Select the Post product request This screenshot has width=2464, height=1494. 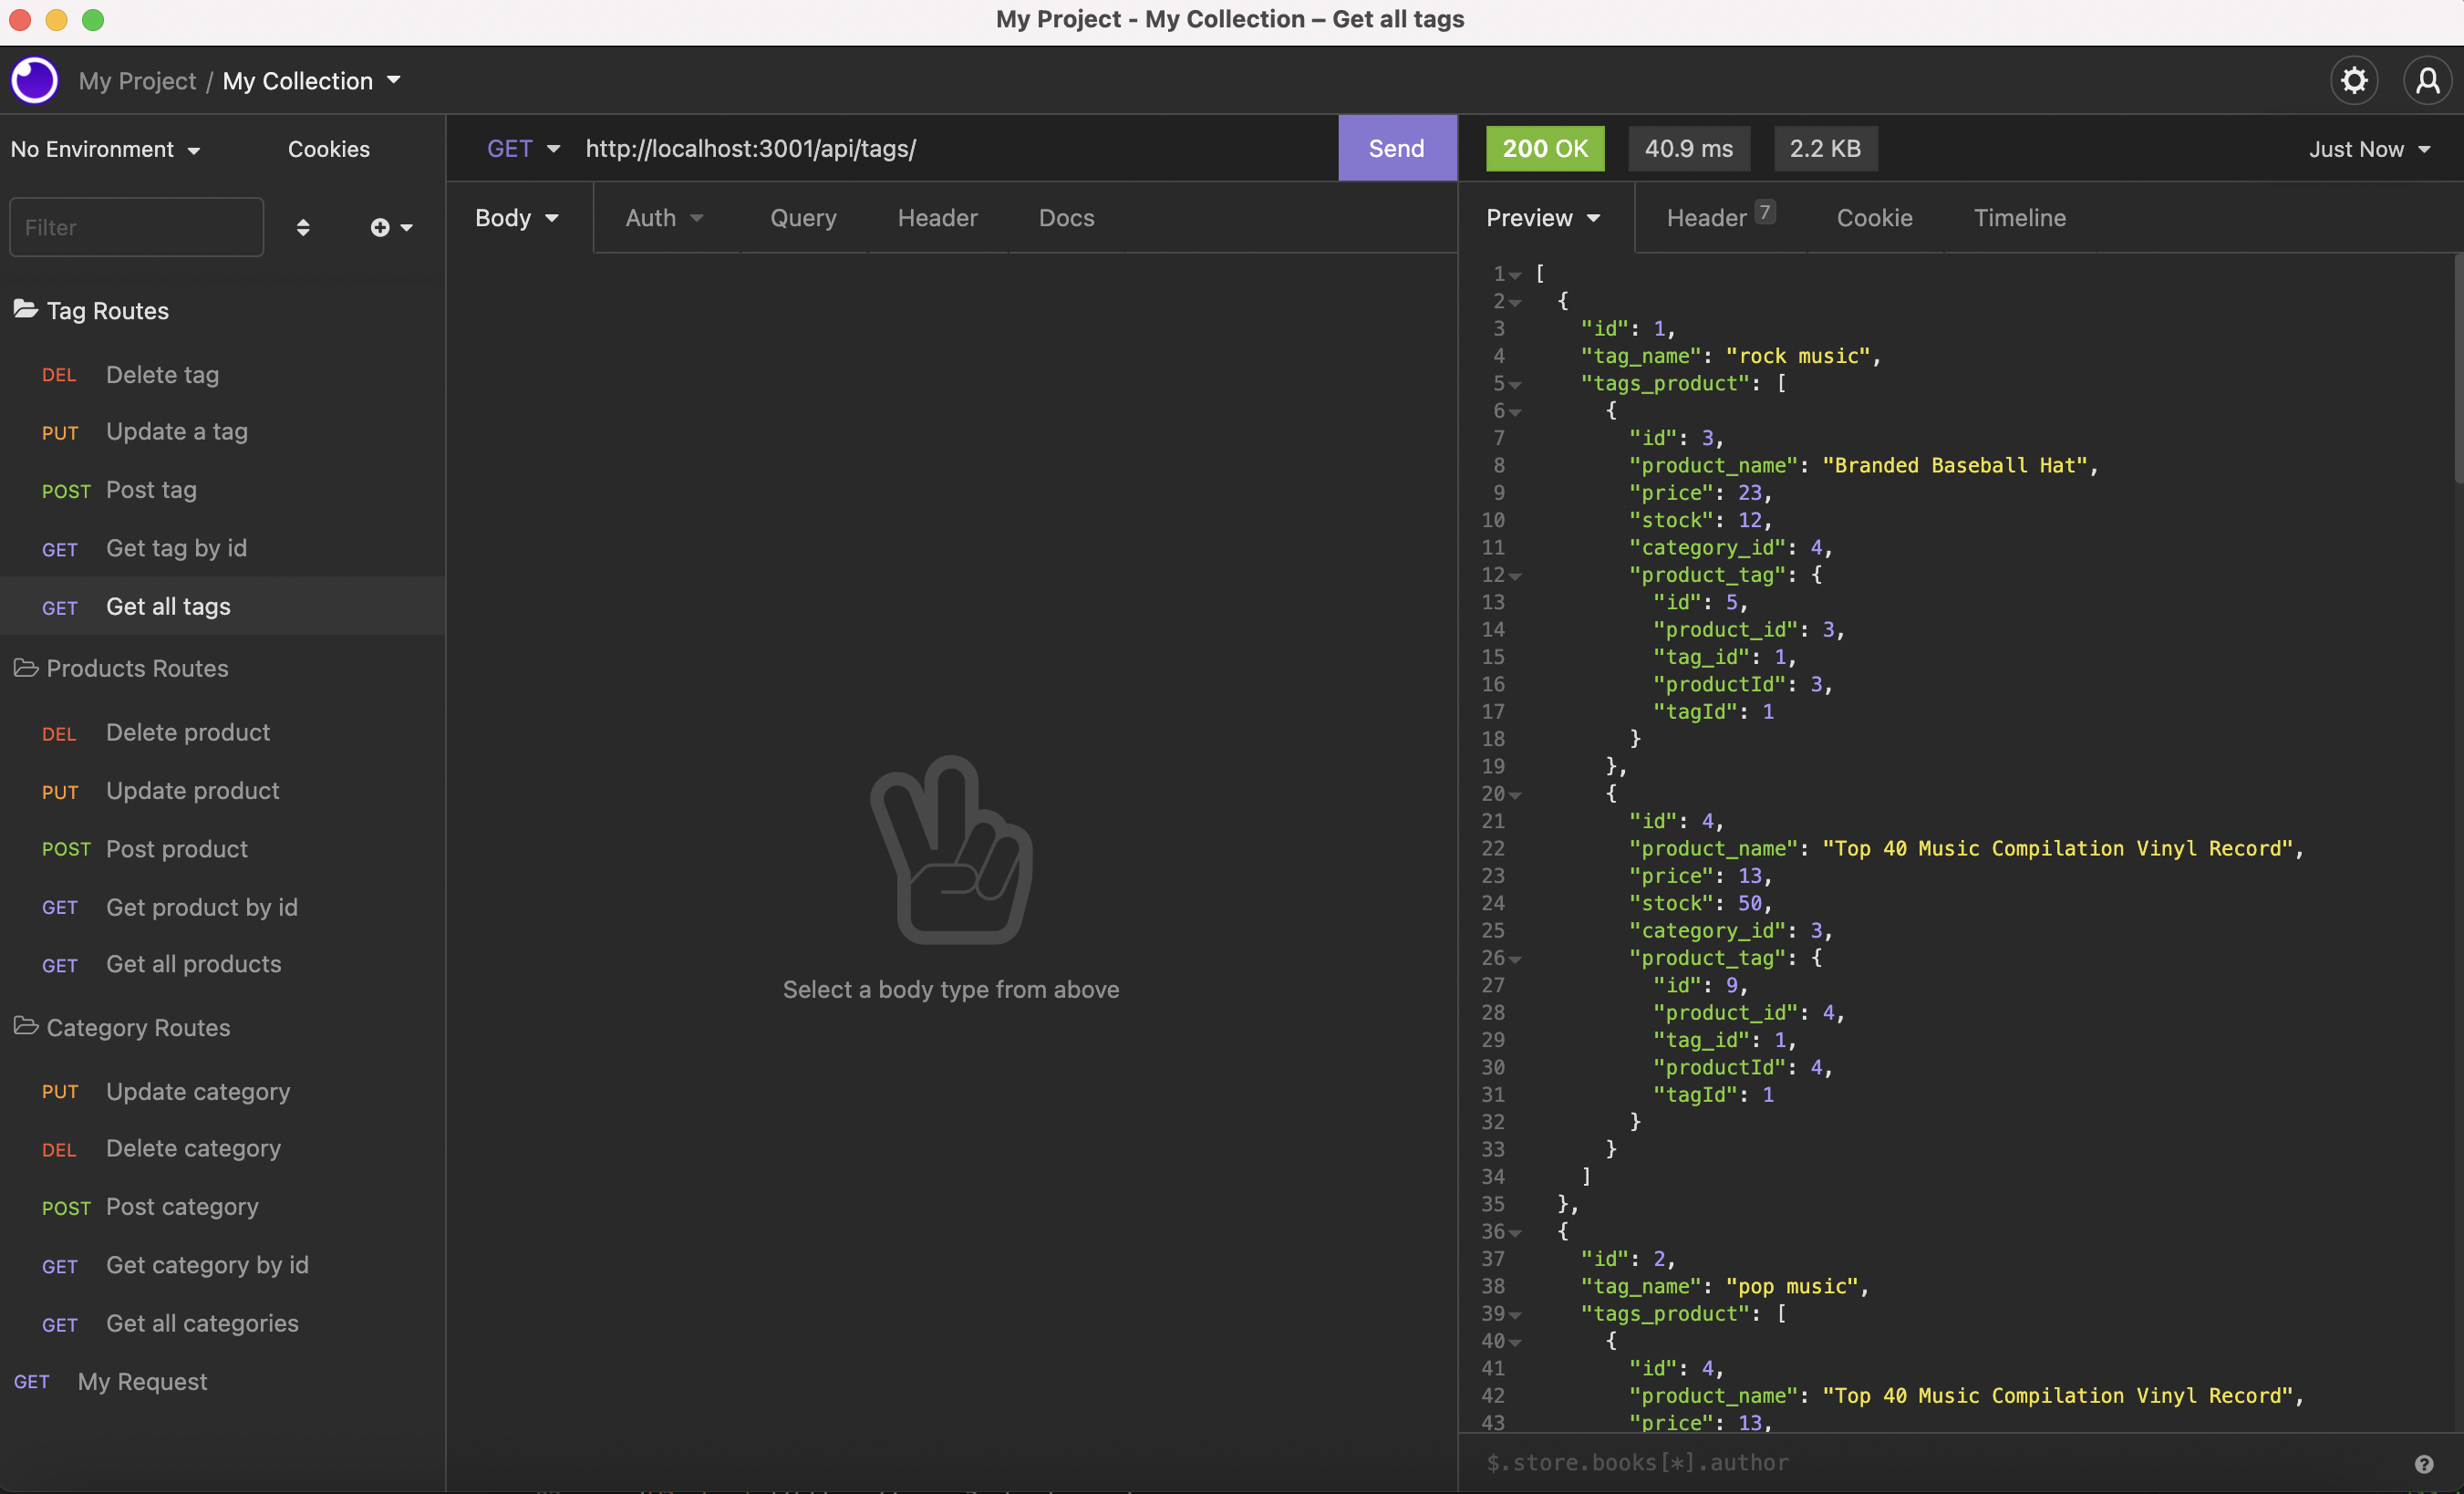coord(176,849)
